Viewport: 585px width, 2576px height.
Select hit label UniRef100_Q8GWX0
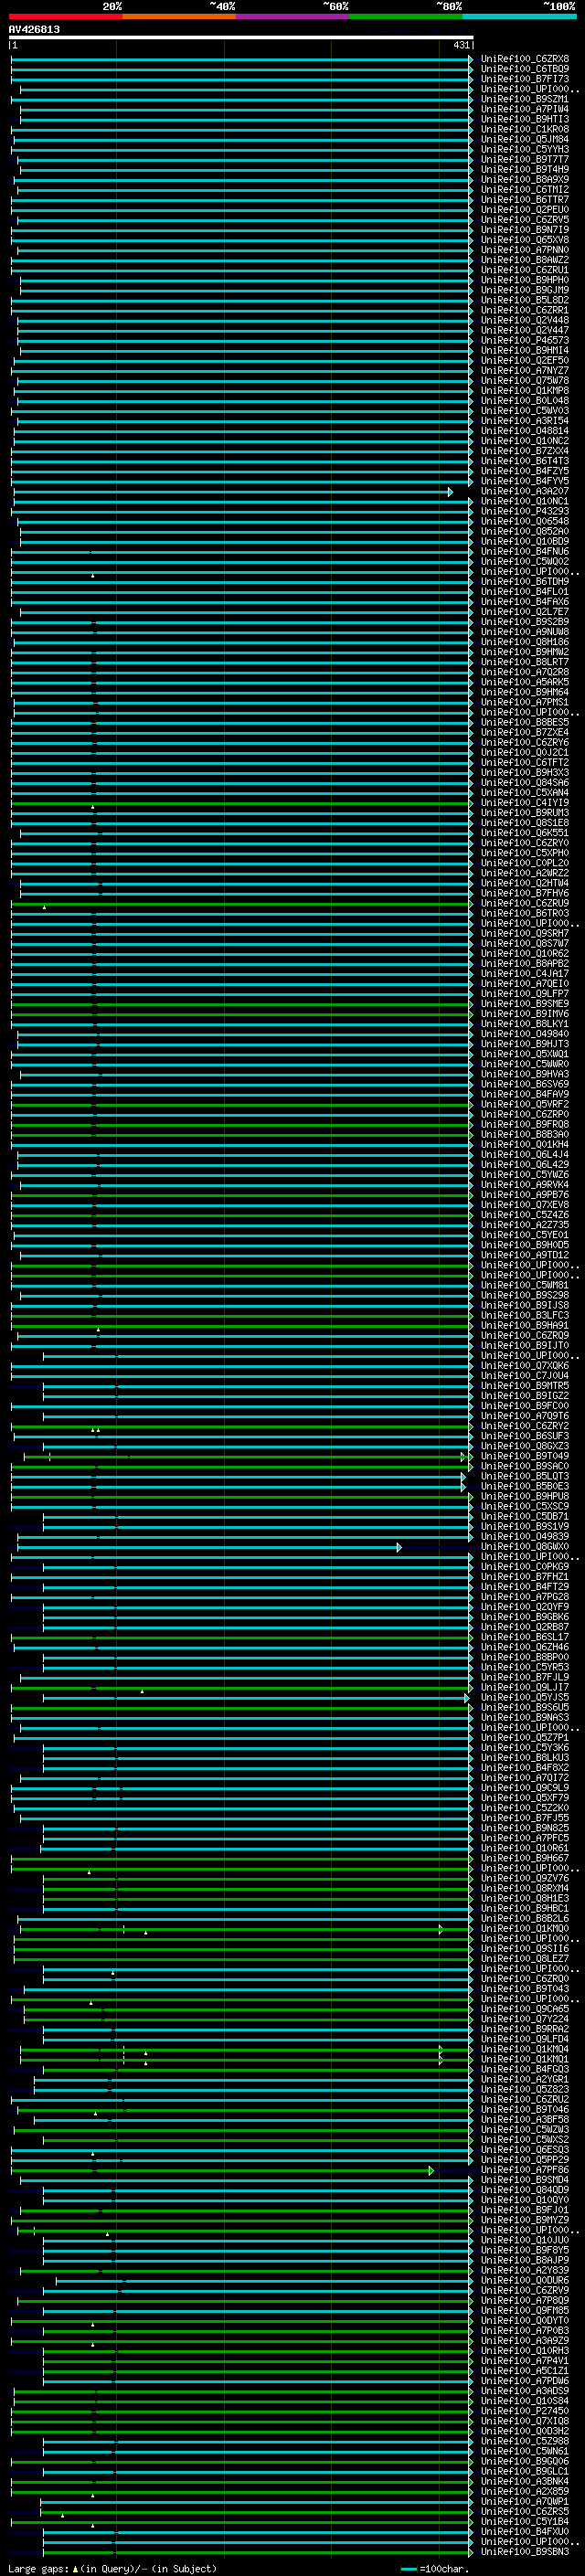[525, 1547]
